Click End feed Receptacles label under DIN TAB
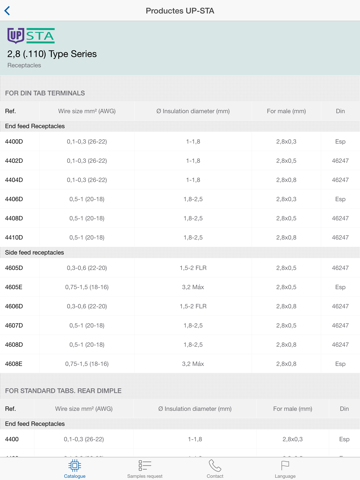Viewport: 360px width, 480px height. 35,126
